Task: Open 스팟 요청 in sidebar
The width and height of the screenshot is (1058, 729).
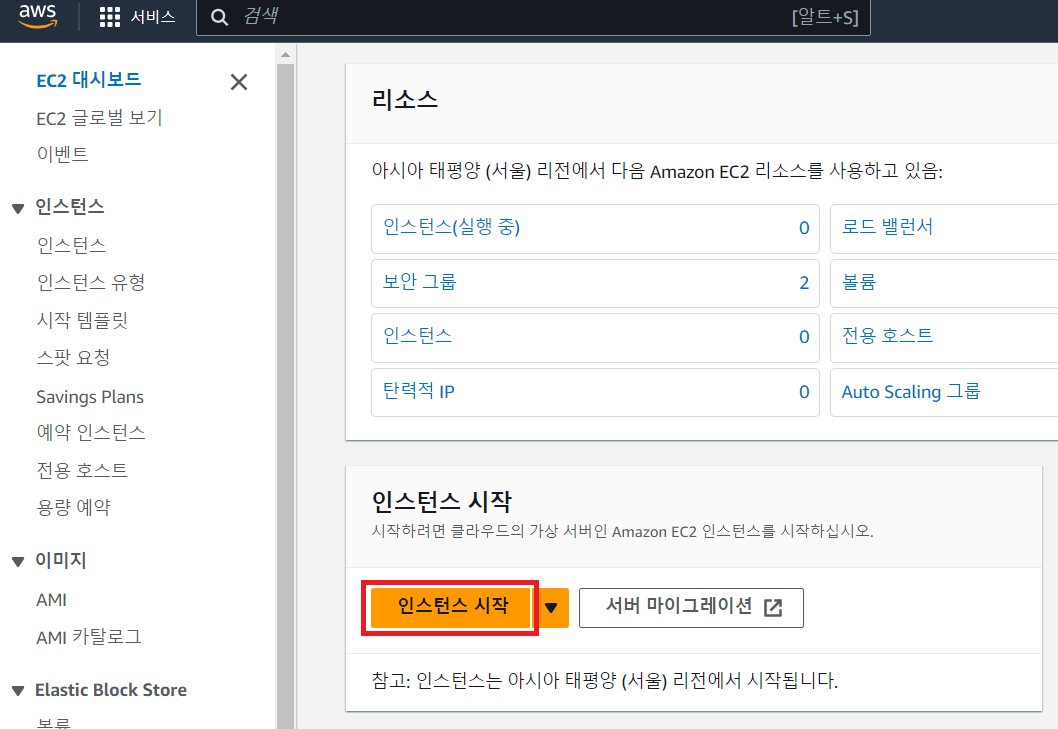Action: 73,357
